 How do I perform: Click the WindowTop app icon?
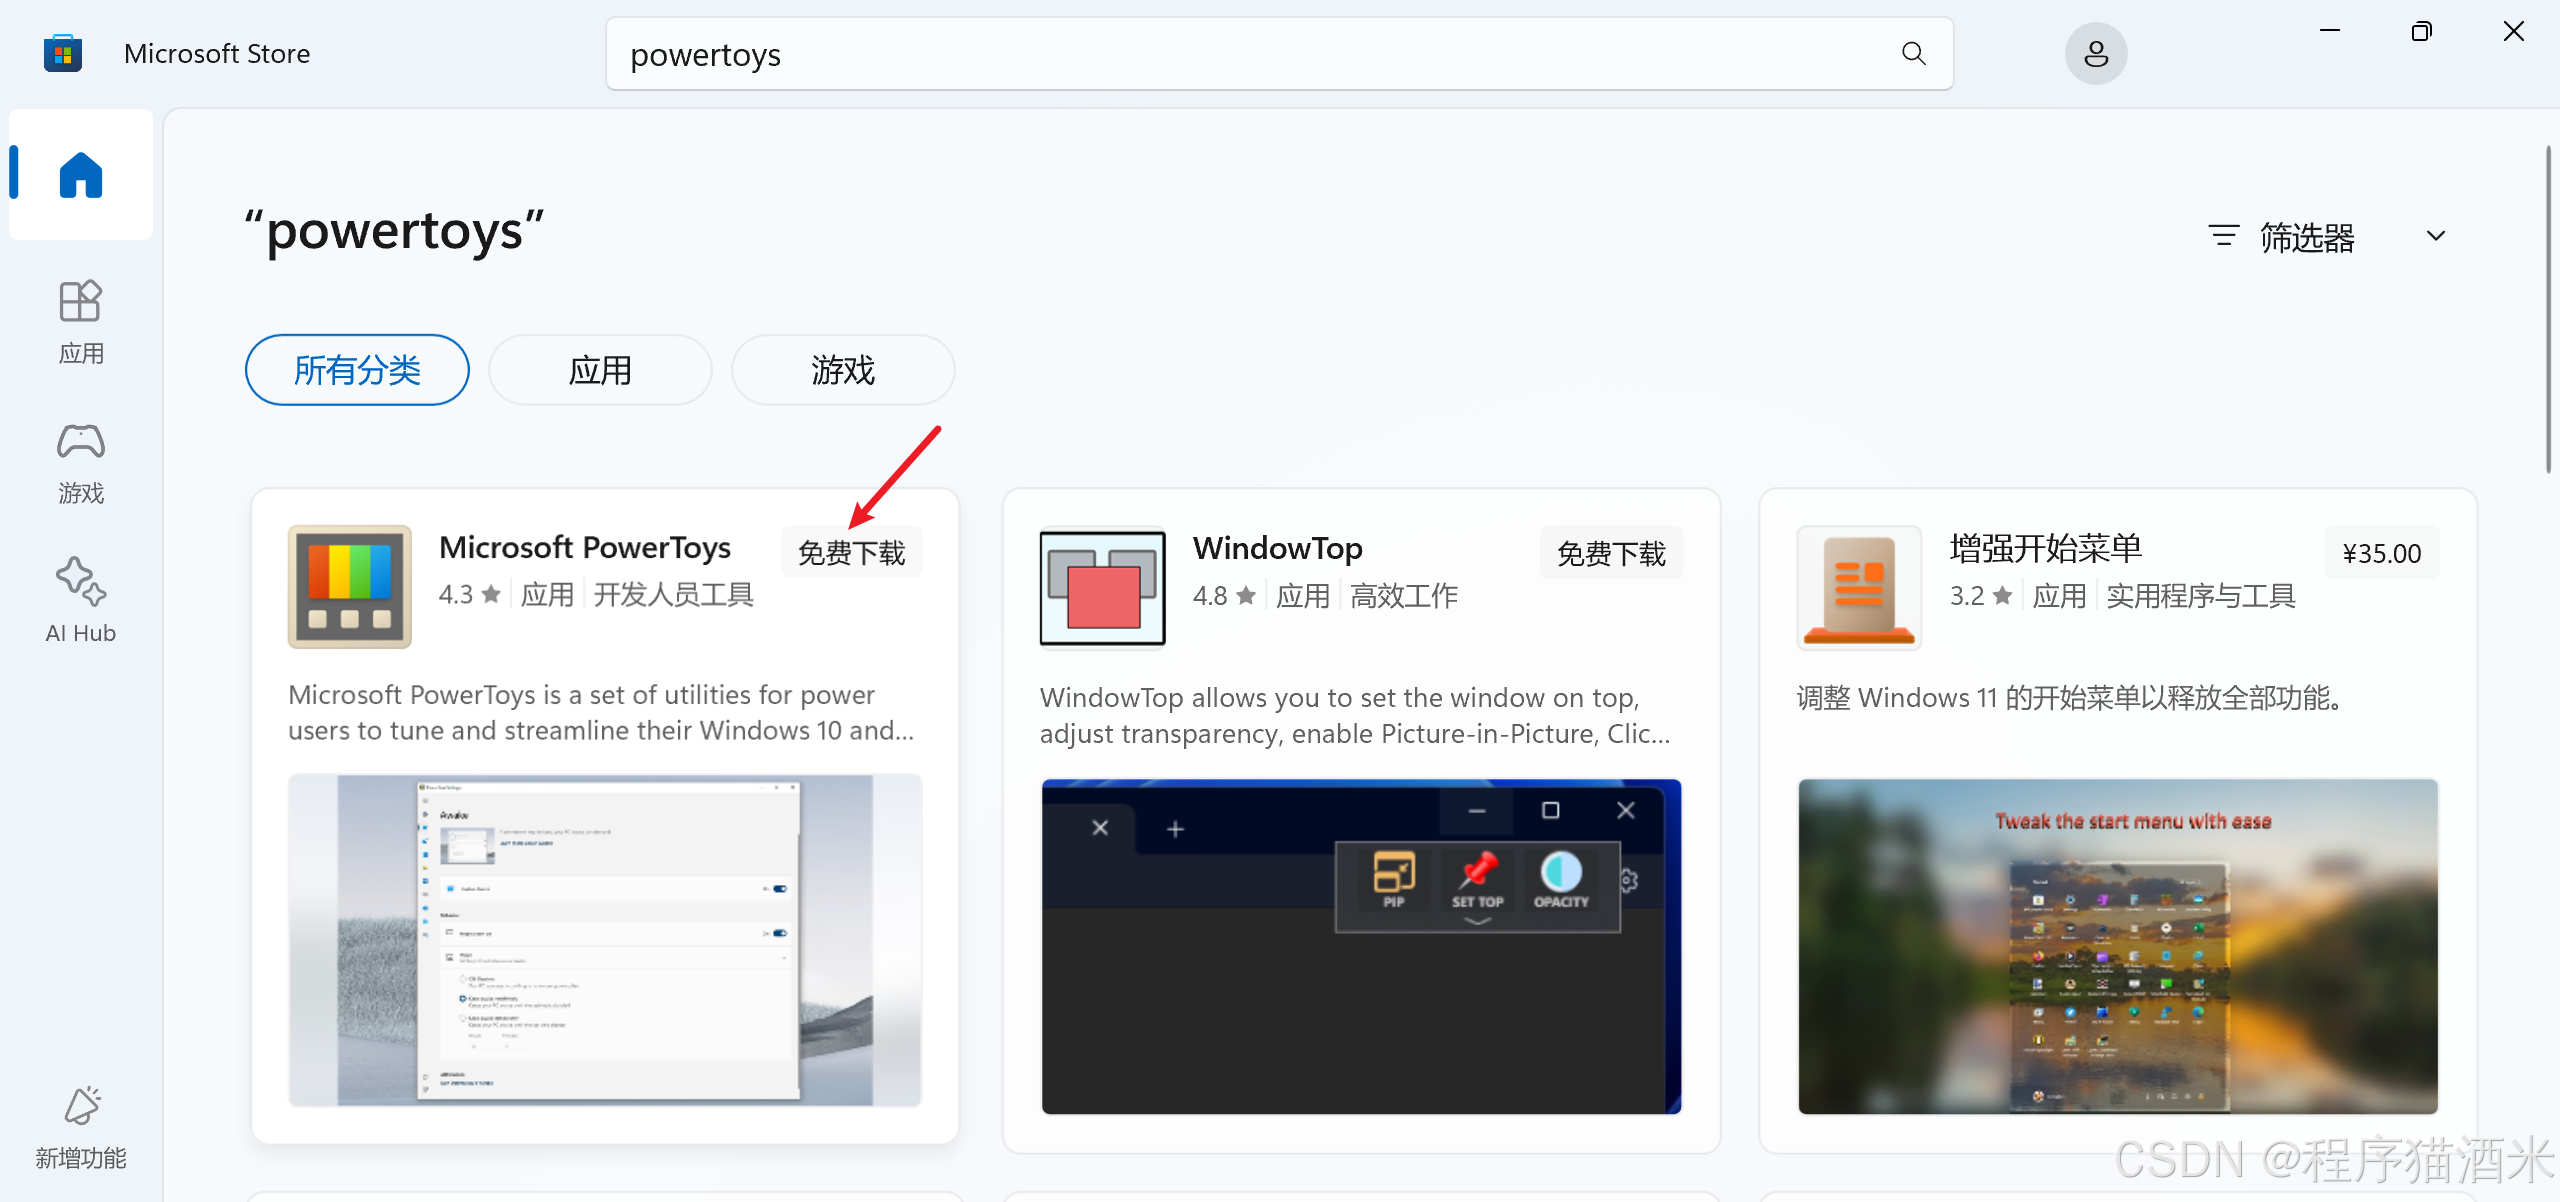pyautogui.click(x=1102, y=587)
